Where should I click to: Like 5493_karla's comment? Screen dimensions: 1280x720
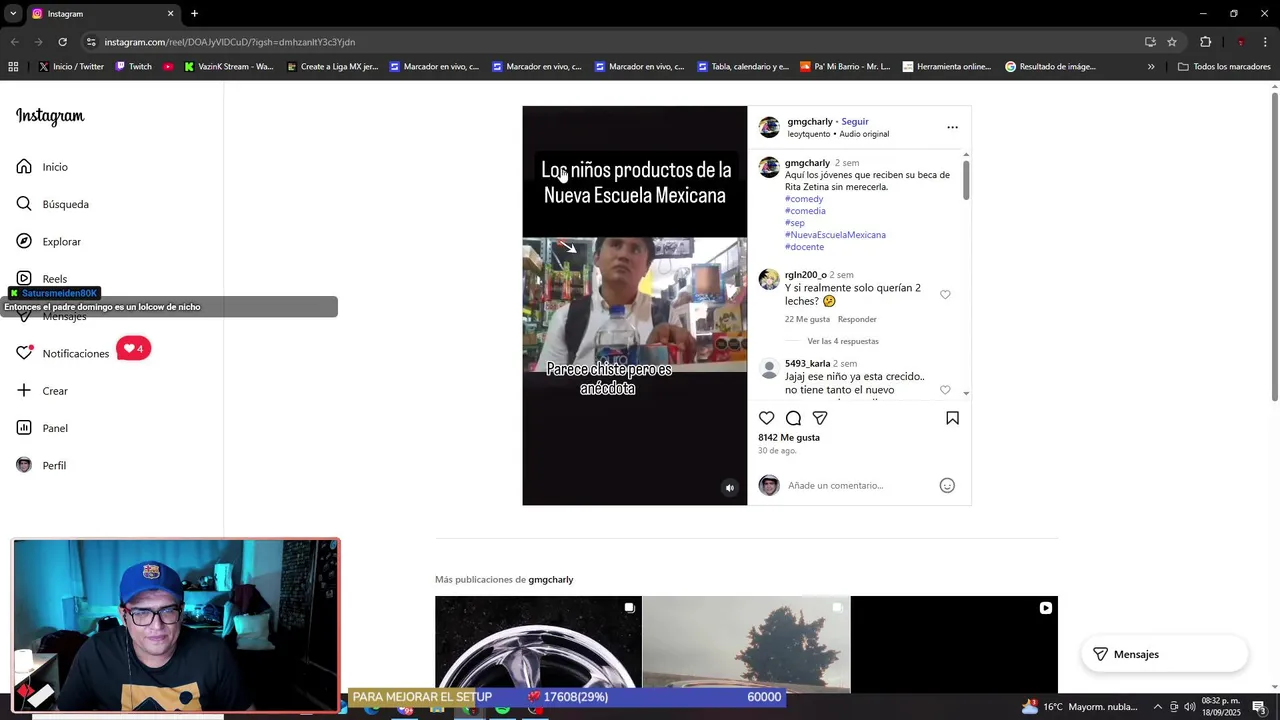pos(945,390)
